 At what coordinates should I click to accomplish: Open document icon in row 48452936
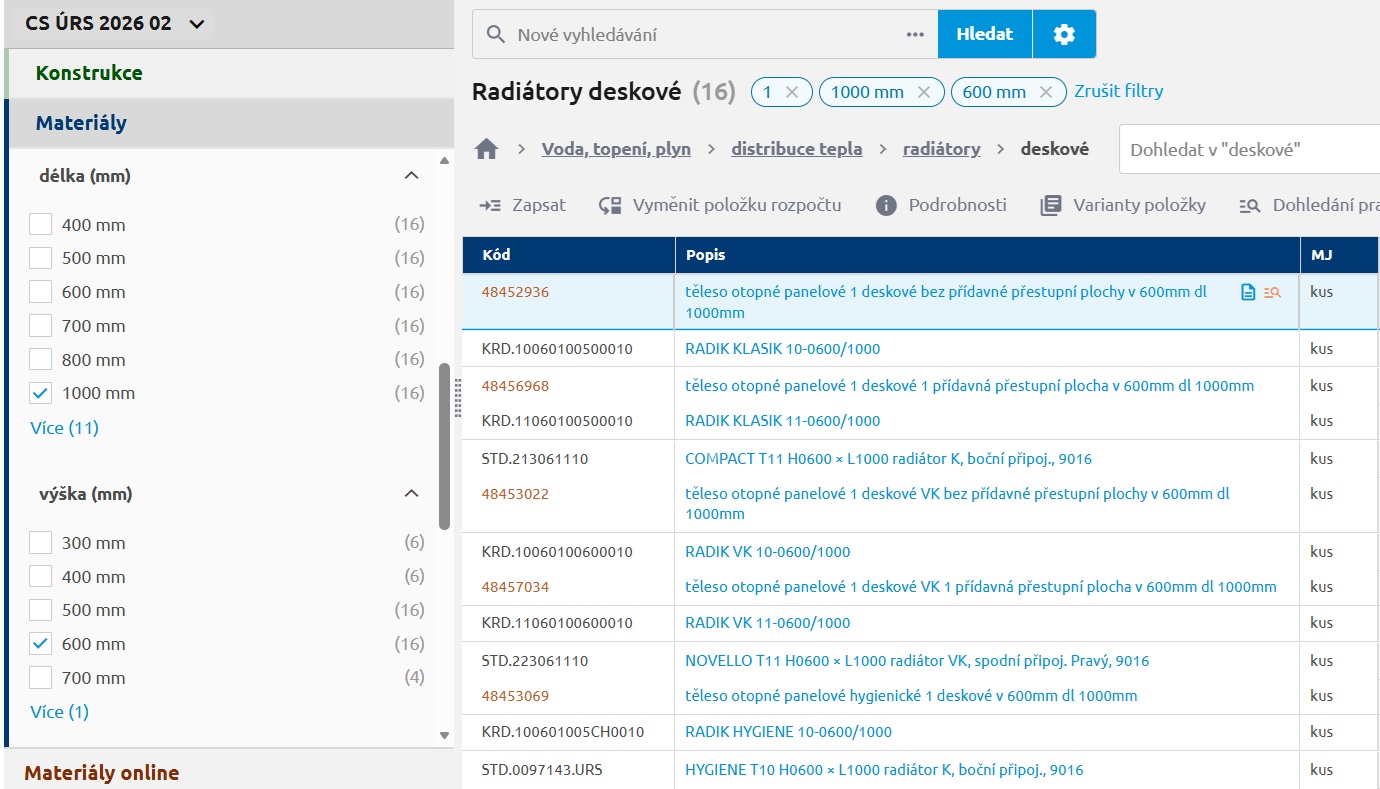coord(1248,292)
